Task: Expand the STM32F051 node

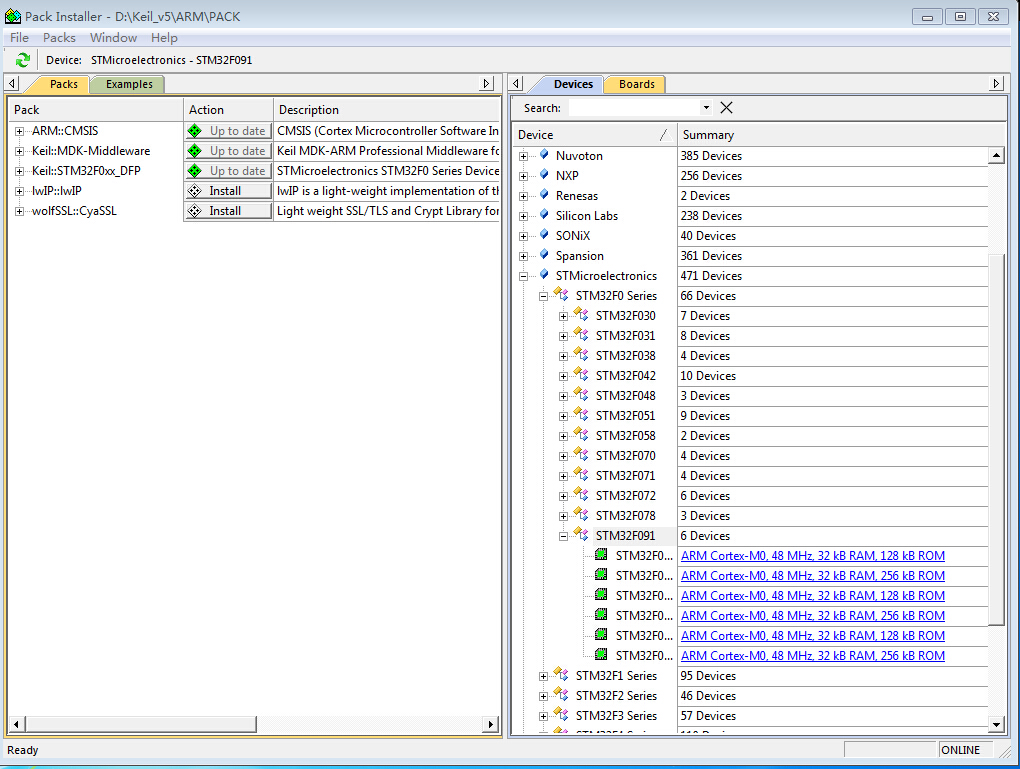Action: [x=564, y=416]
